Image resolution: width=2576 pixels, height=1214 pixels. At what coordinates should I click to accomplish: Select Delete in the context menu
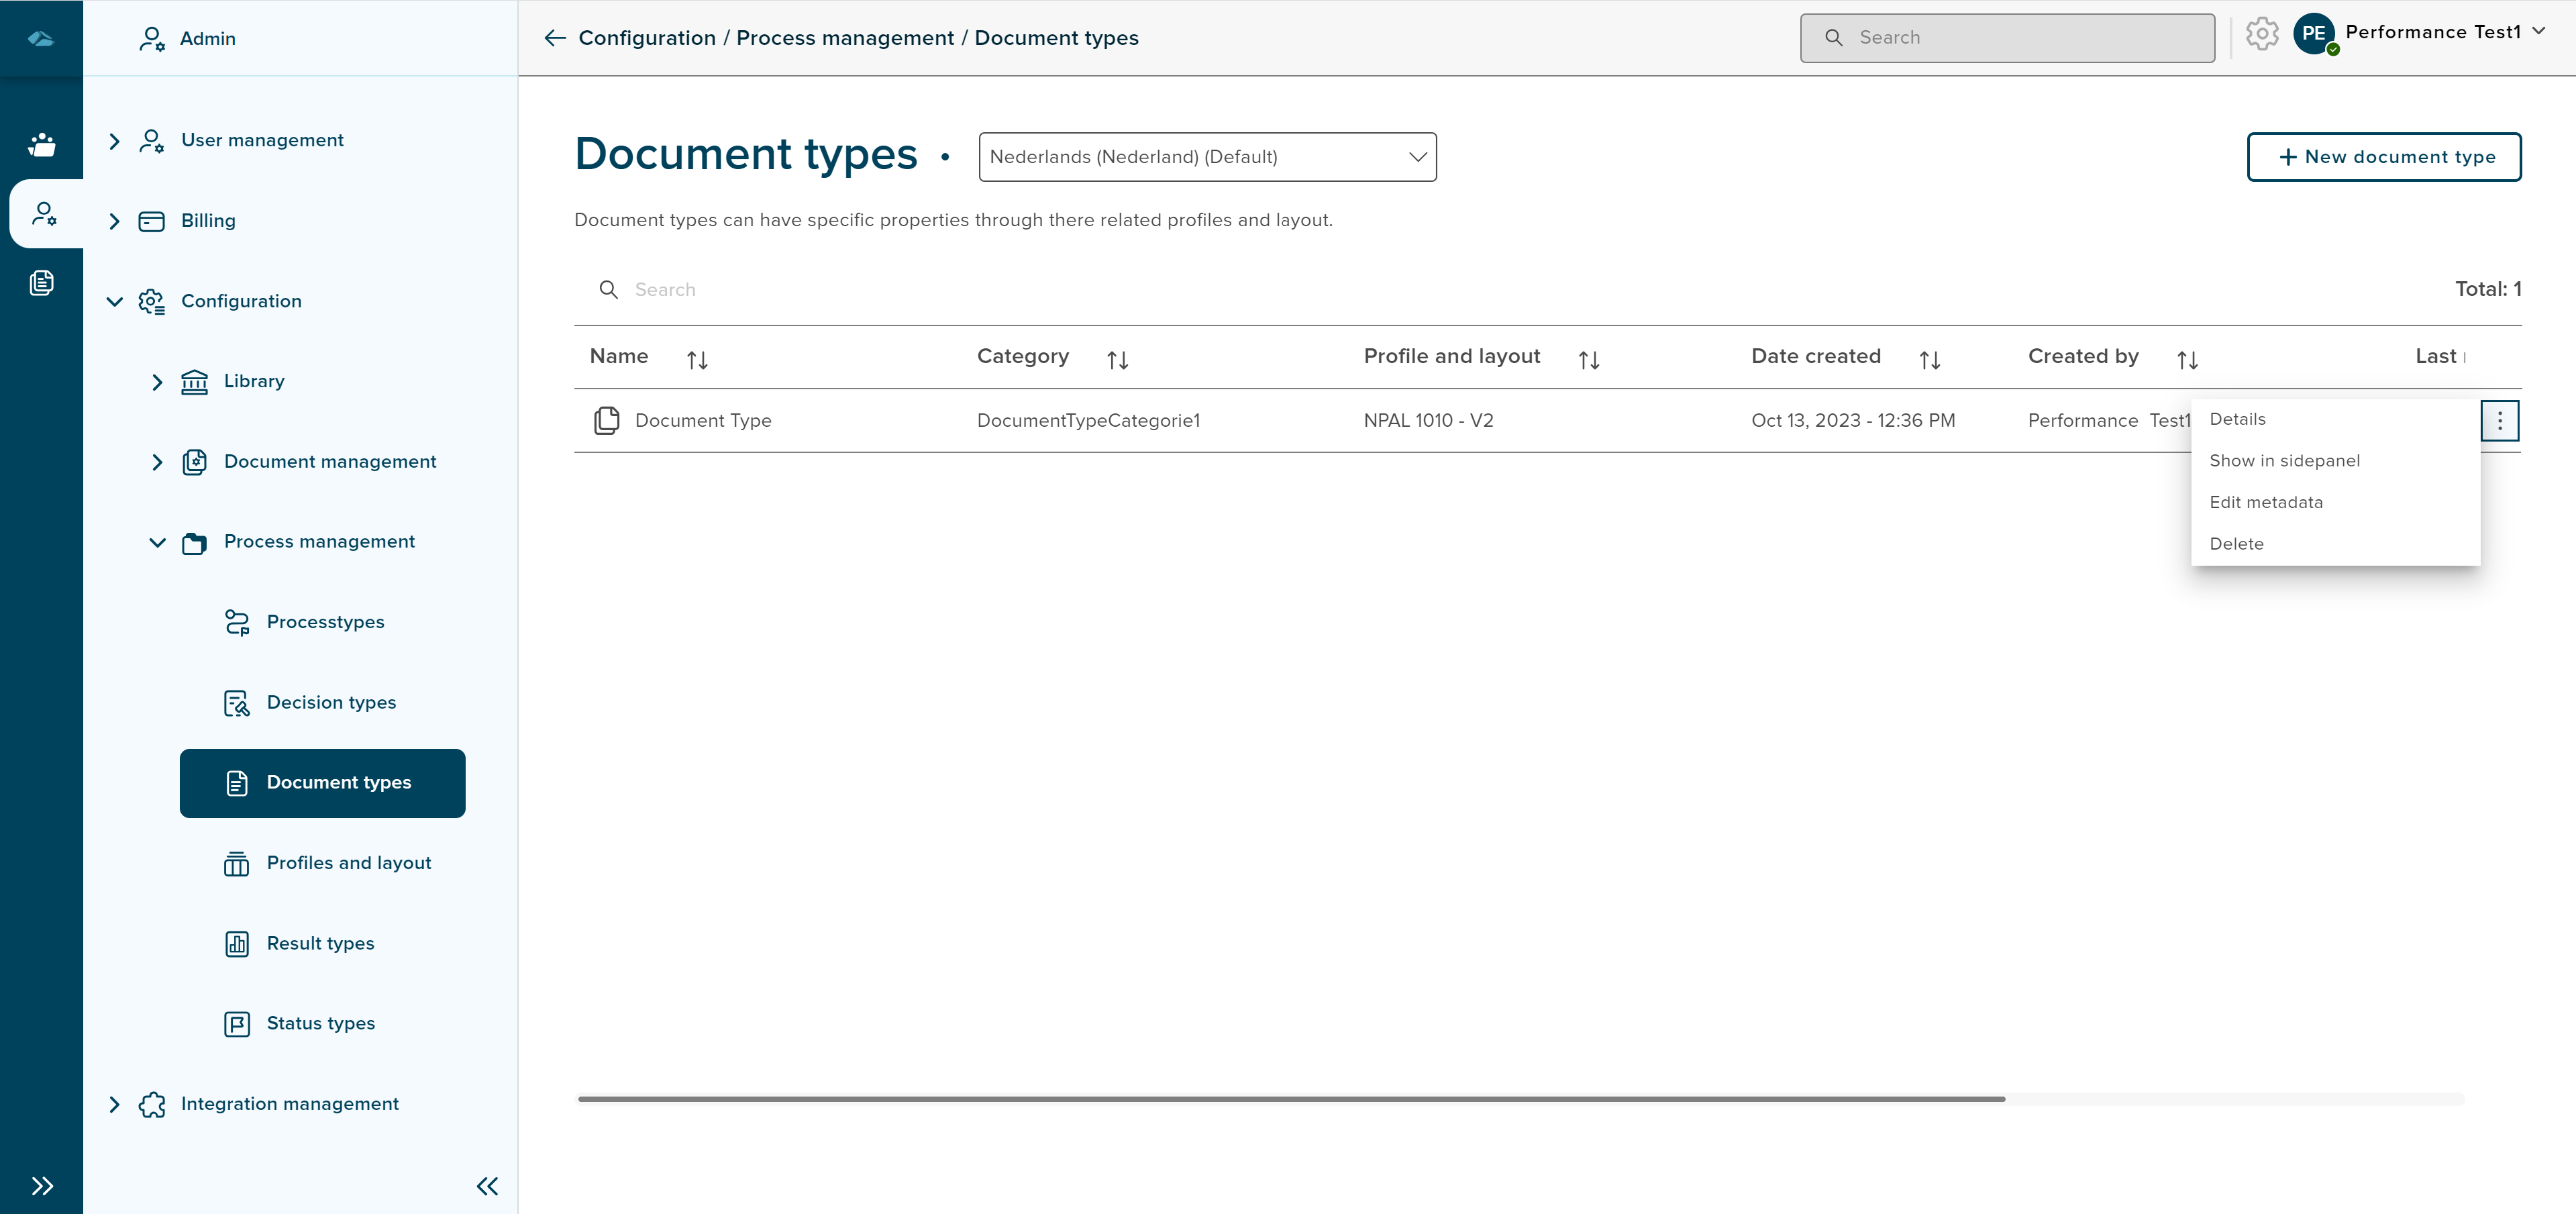[x=2238, y=543]
